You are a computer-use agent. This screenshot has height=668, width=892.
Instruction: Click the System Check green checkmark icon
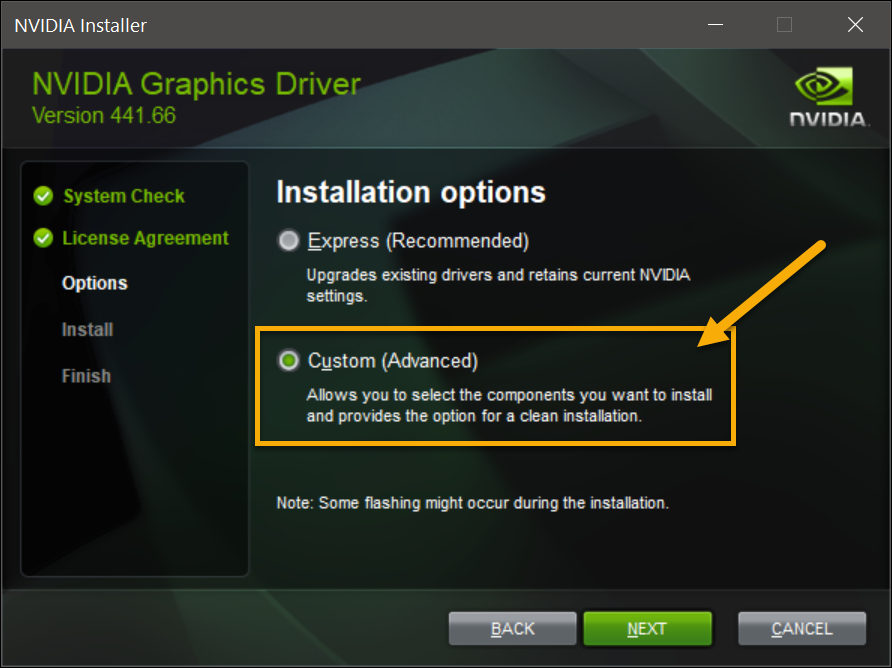[43, 196]
